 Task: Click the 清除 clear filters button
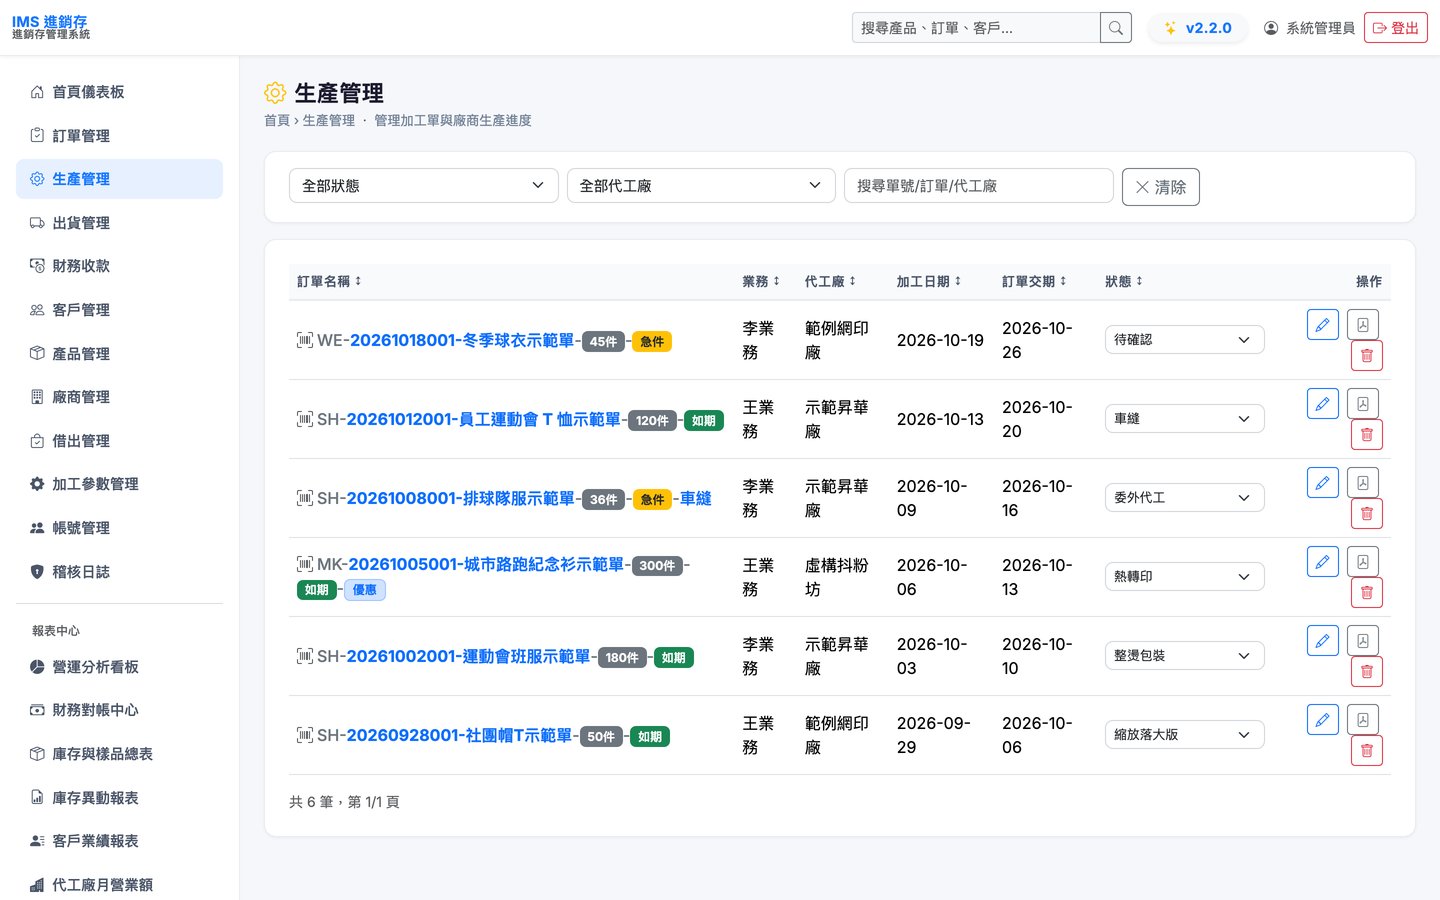click(x=1160, y=187)
